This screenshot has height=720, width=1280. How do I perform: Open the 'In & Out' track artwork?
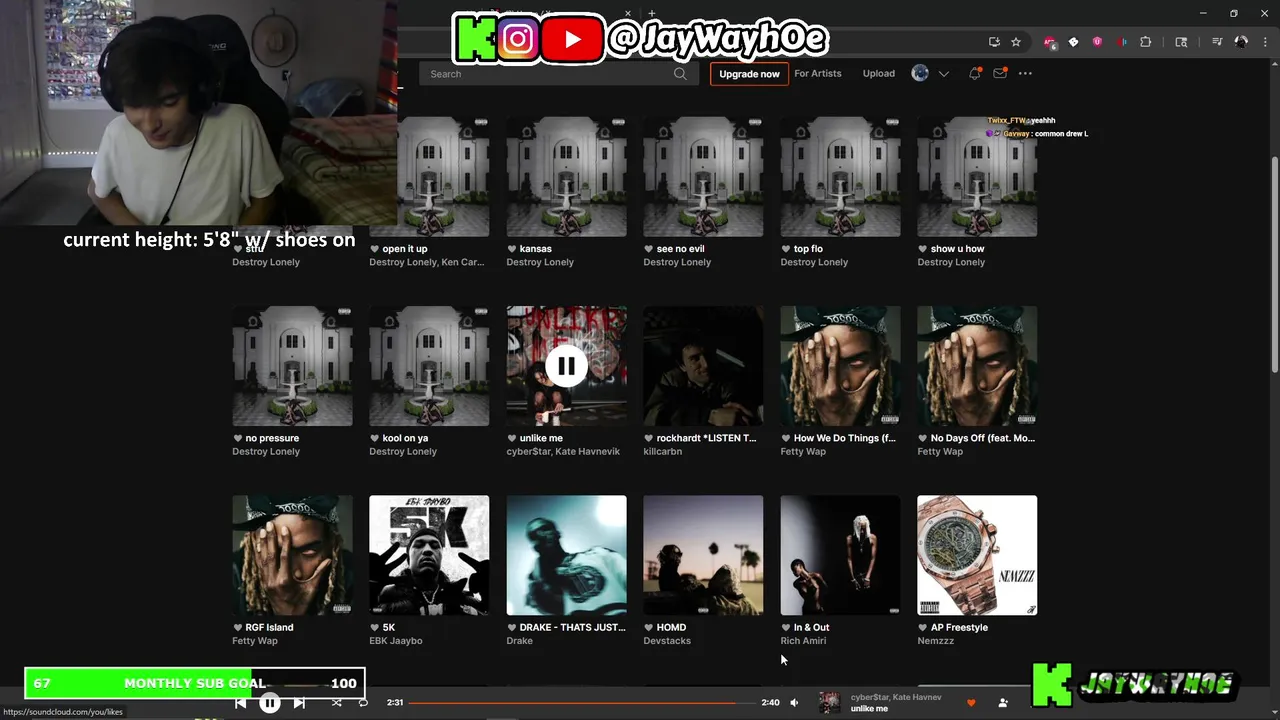(x=840, y=555)
